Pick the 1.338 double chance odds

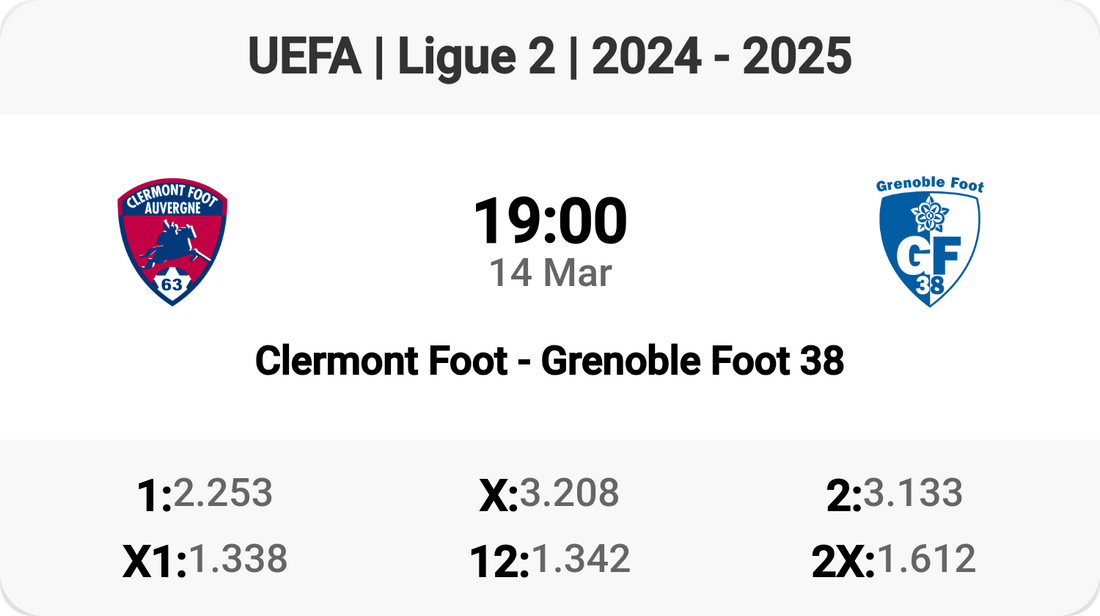click(238, 559)
